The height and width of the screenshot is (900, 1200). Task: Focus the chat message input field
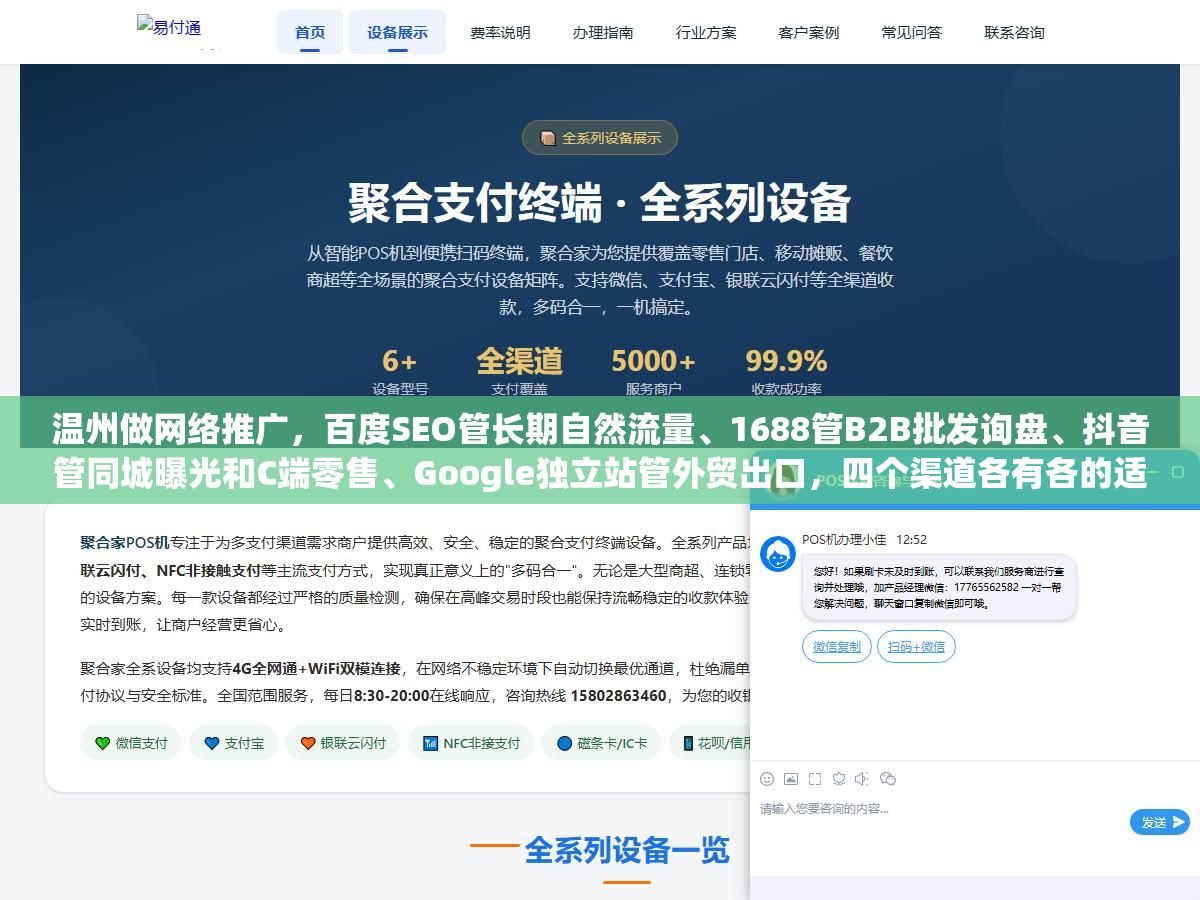point(940,825)
